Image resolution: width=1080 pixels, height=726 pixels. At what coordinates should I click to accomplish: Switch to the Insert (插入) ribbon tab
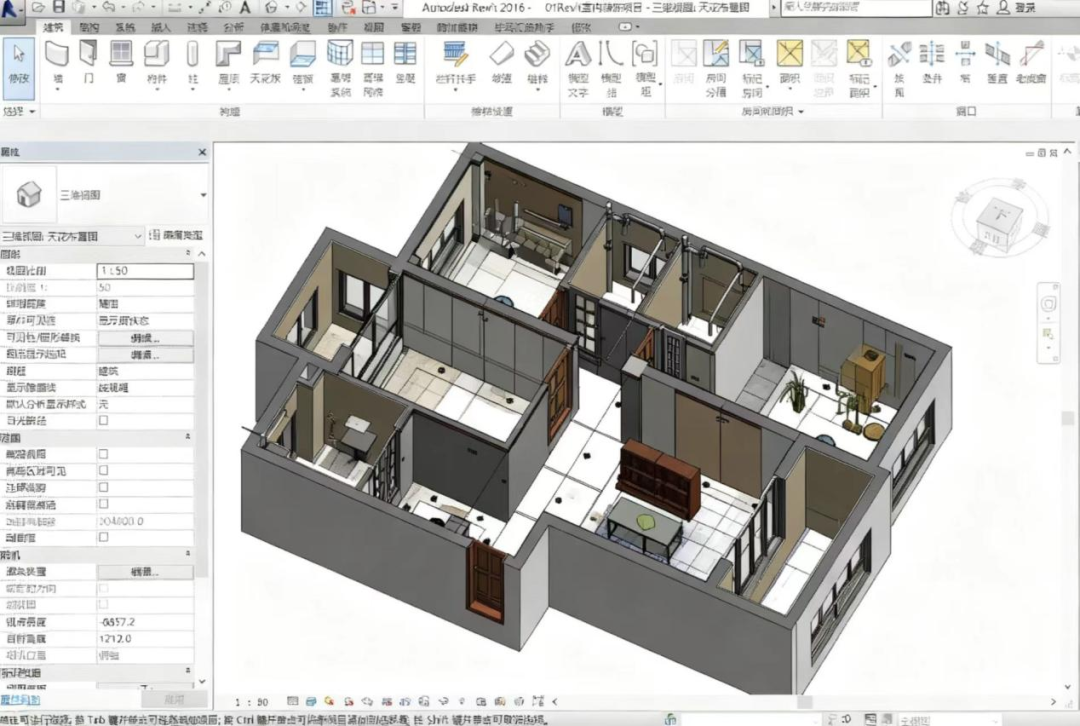point(160,27)
